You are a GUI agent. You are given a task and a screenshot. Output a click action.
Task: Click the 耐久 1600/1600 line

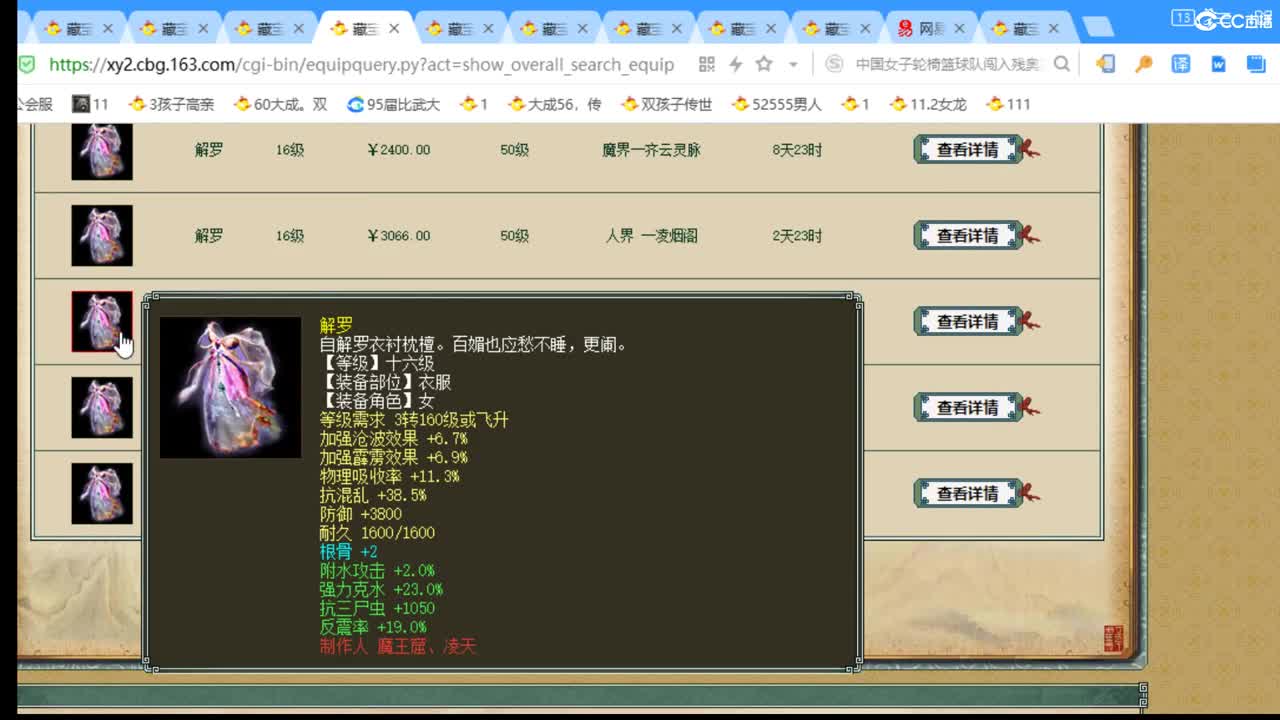[x=377, y=533]
